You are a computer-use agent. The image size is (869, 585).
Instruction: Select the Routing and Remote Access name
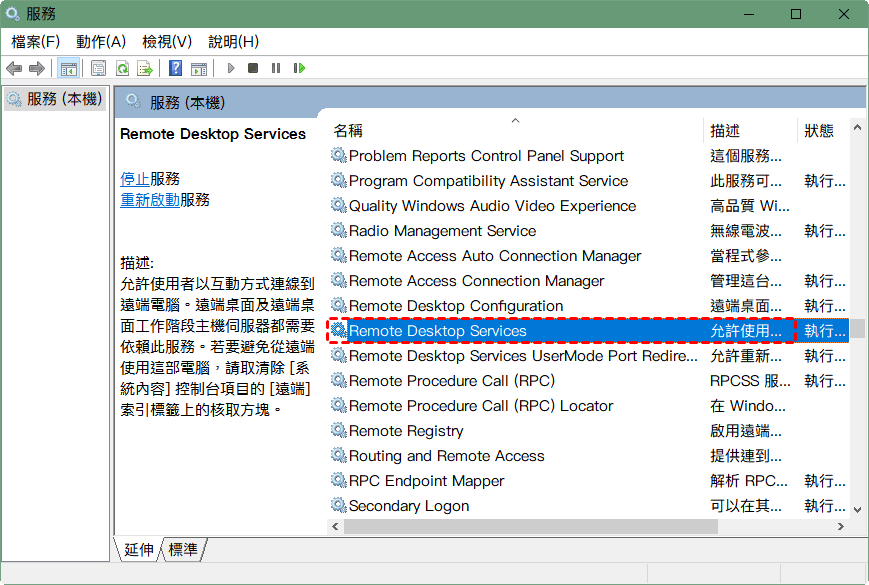pyautogui.click(x=446, y=456)
